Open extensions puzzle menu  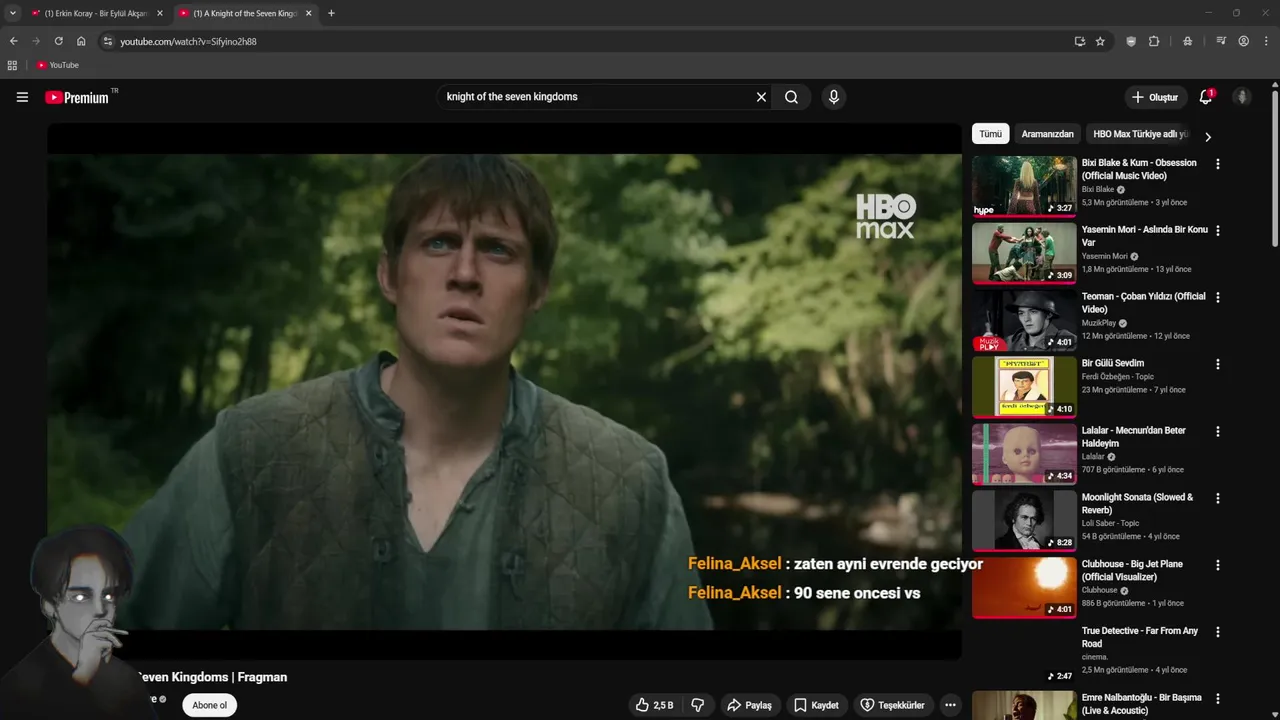coord(1154,41)
